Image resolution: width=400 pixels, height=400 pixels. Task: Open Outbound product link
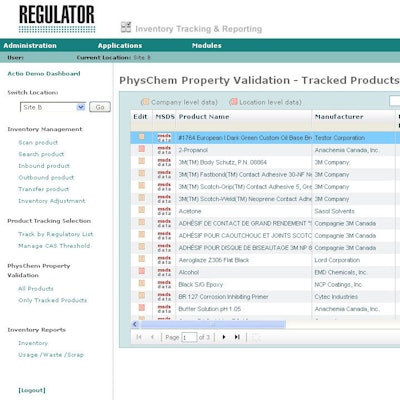tap(46, 178)
